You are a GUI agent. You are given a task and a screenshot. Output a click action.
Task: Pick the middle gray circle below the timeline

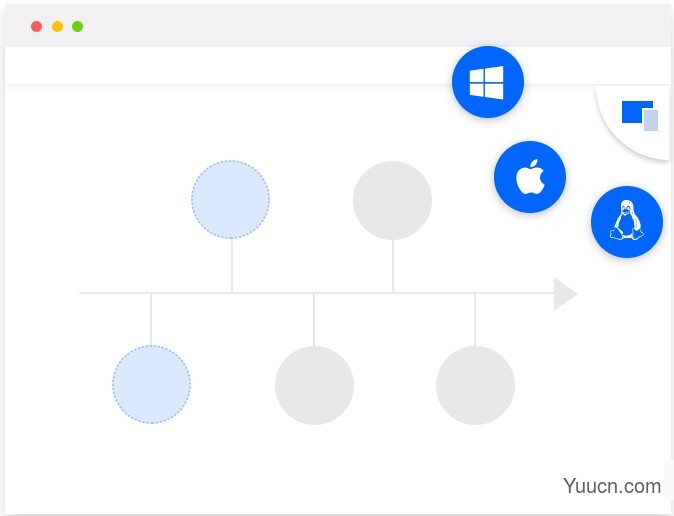pos(314,385)
